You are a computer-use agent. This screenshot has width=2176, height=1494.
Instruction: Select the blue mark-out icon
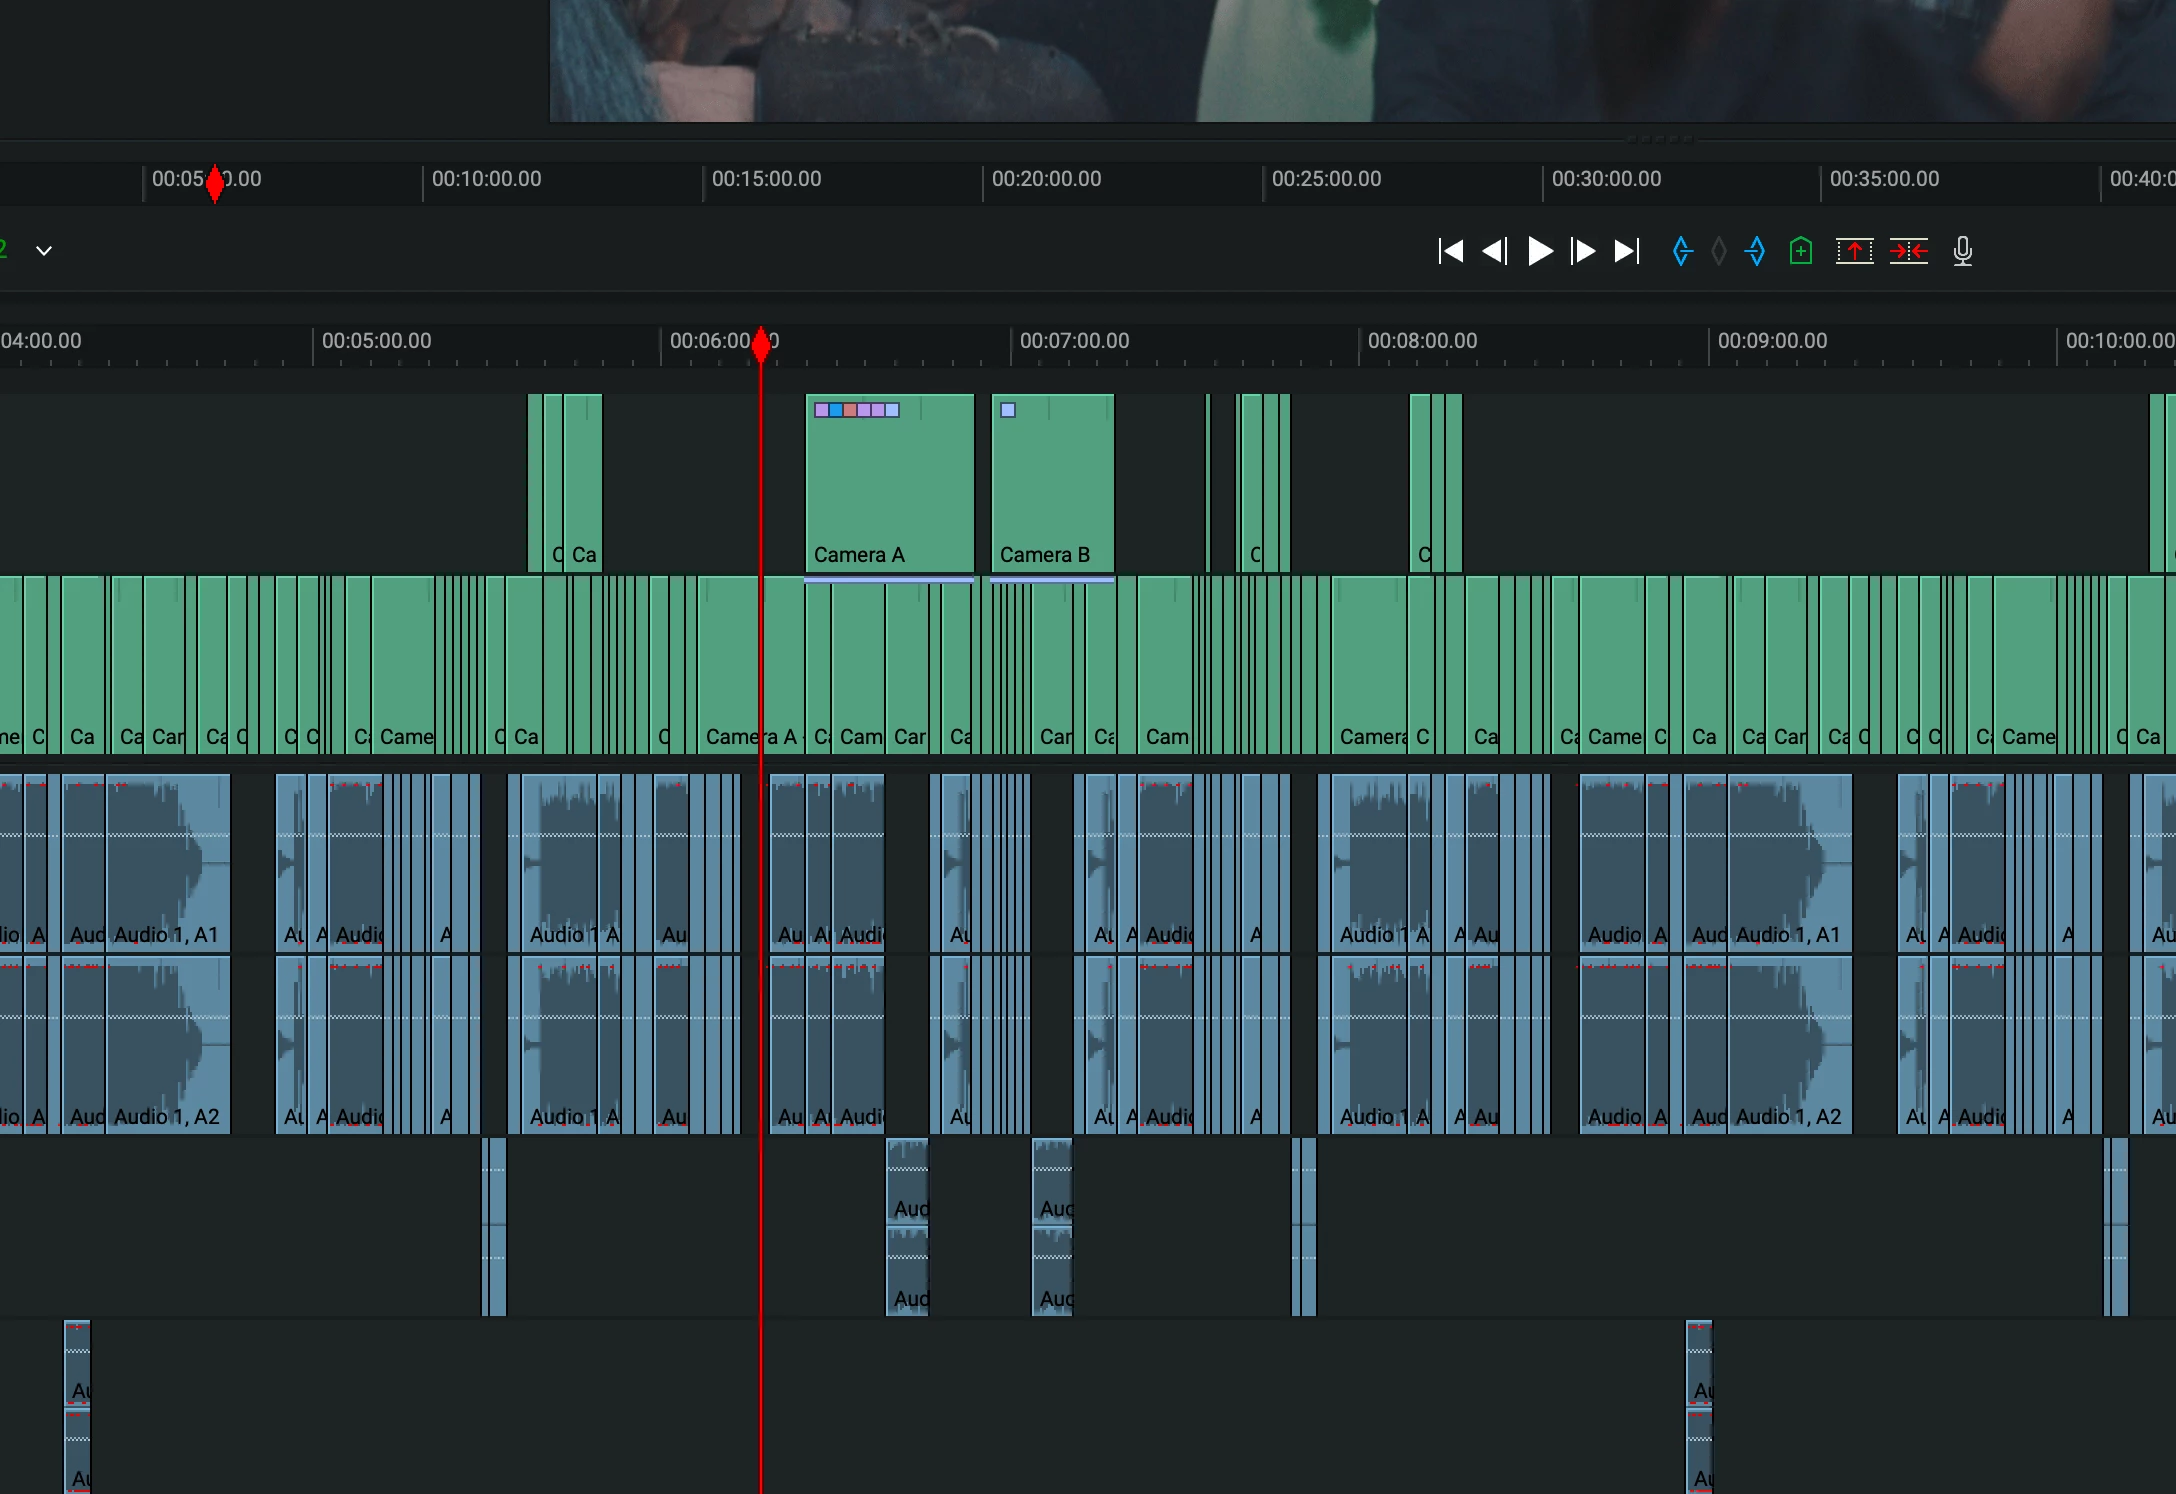click(1755, 251)
